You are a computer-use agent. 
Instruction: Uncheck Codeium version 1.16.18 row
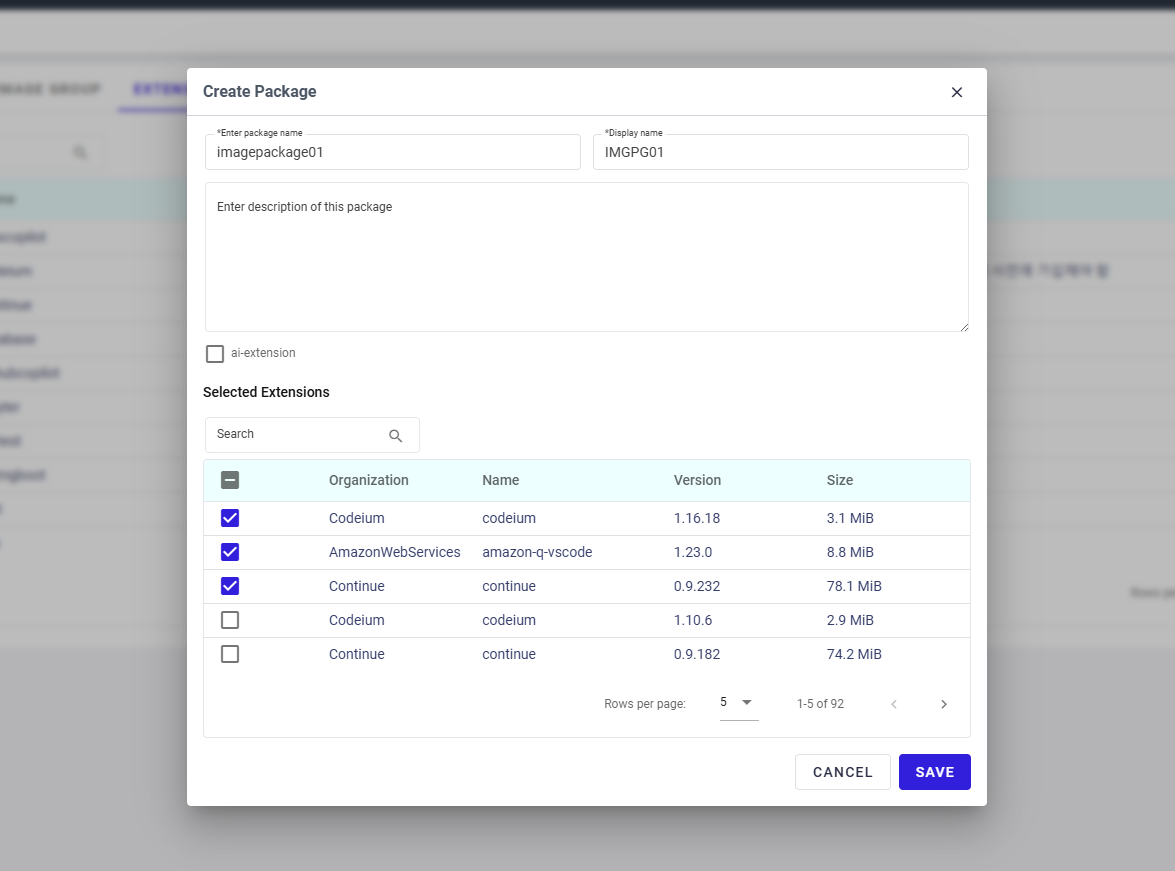(230, 518)
